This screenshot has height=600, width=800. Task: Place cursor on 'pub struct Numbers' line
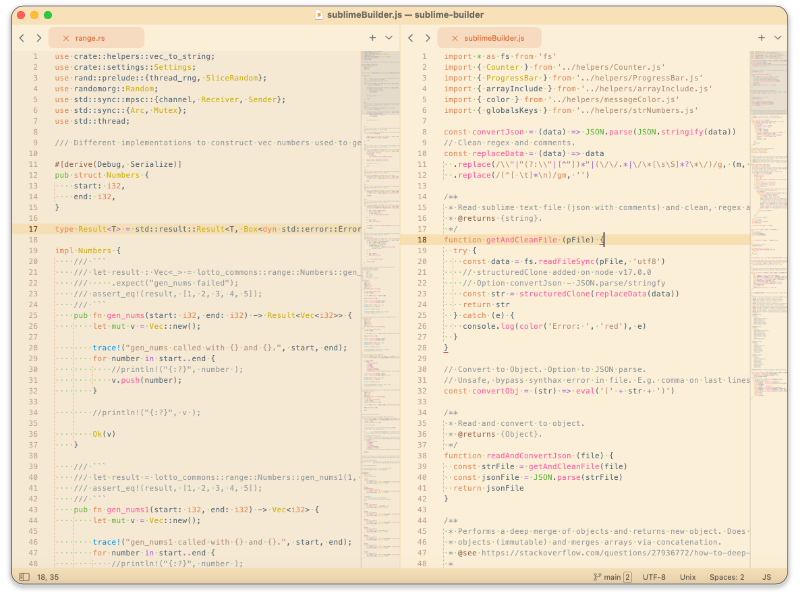[102, 175]
